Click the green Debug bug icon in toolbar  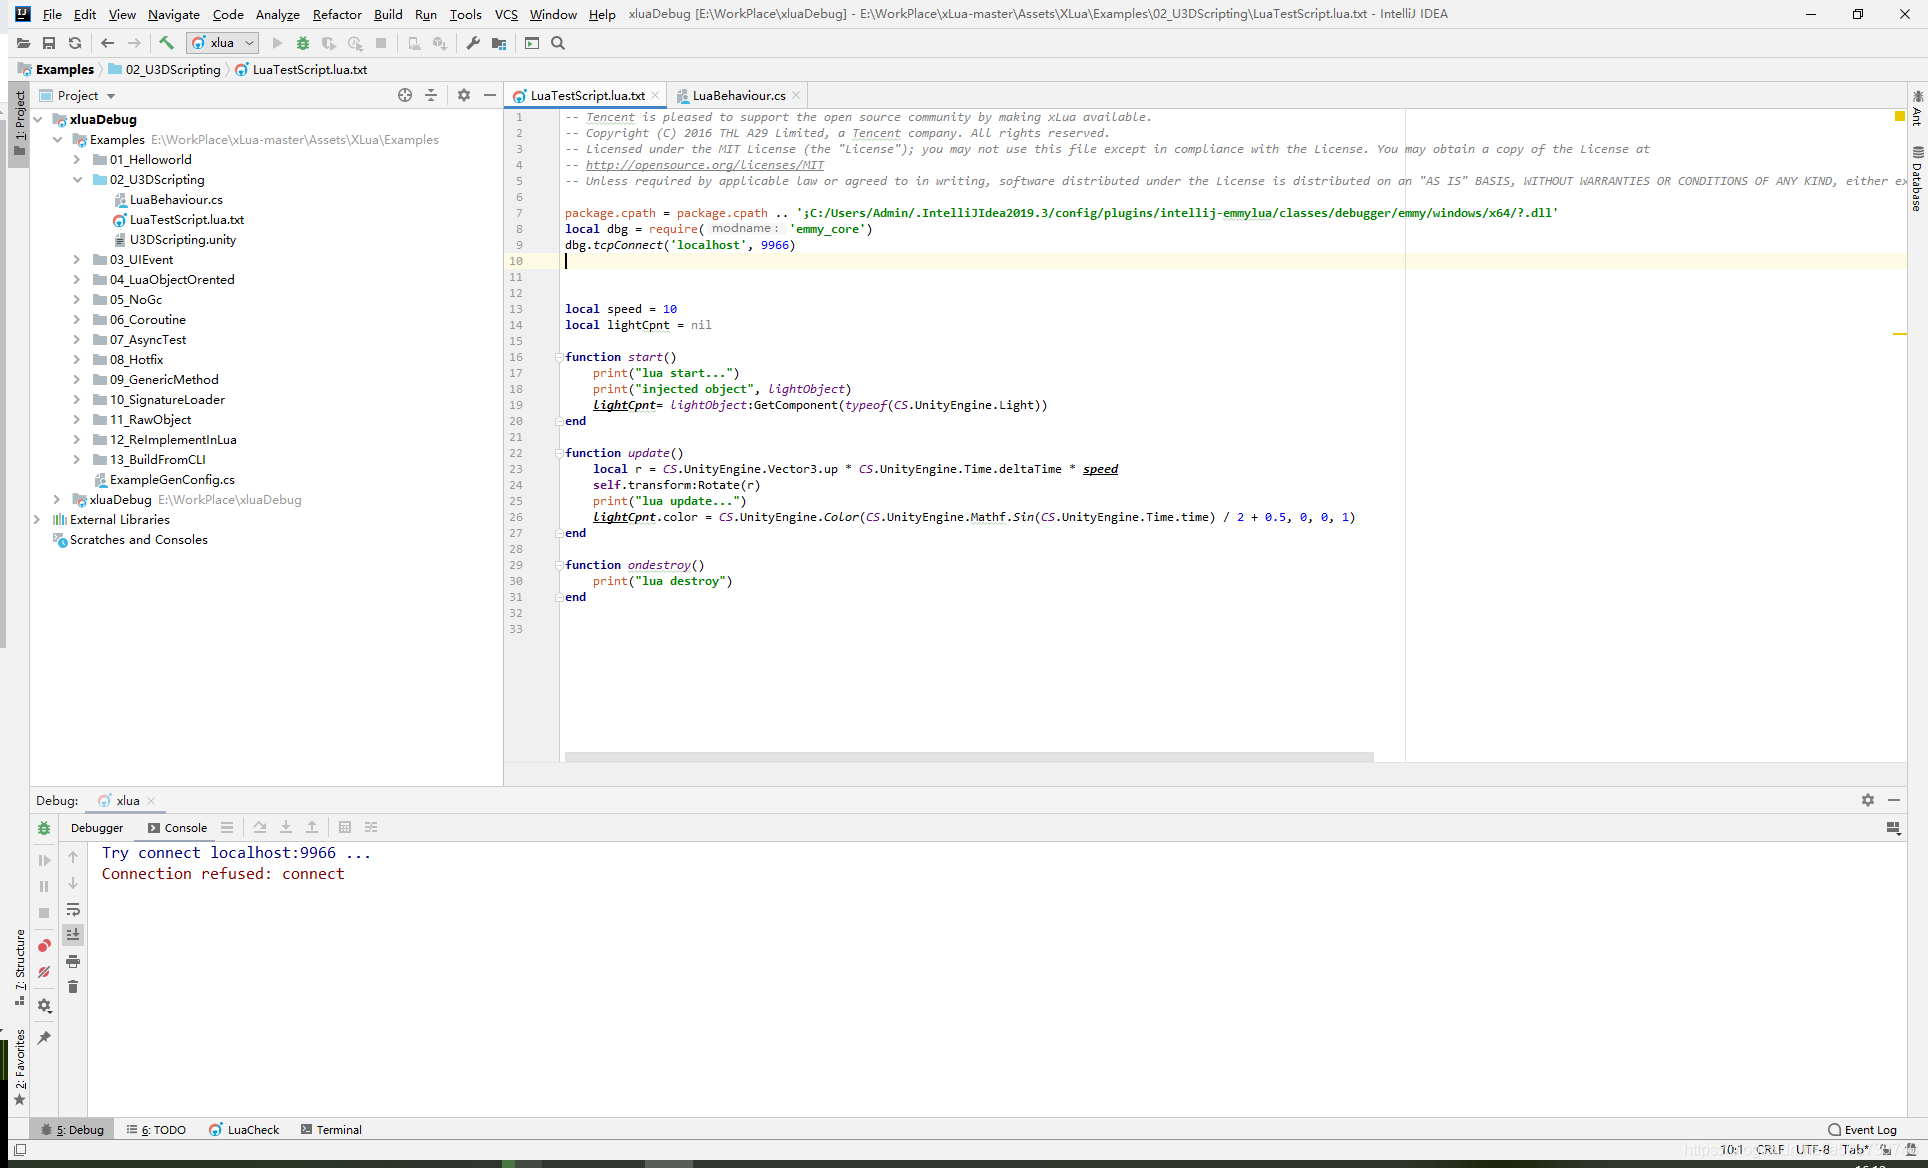[x=303, y=43]
